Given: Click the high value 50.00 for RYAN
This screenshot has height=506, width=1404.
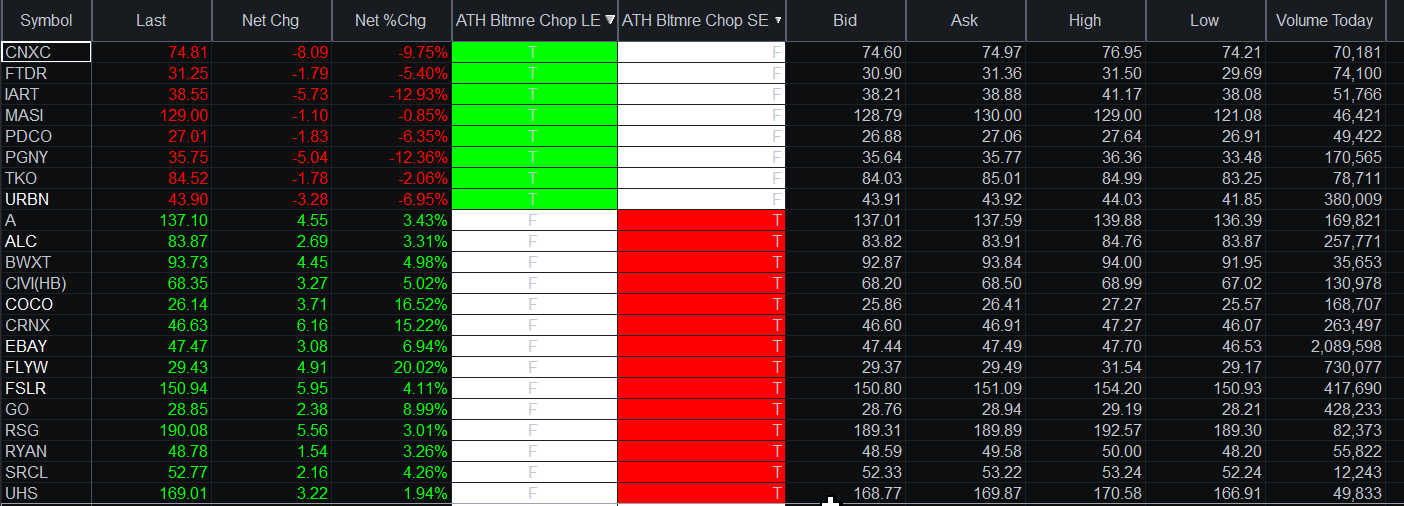Looking at the screenshot, I should [x=1123, y=451].
